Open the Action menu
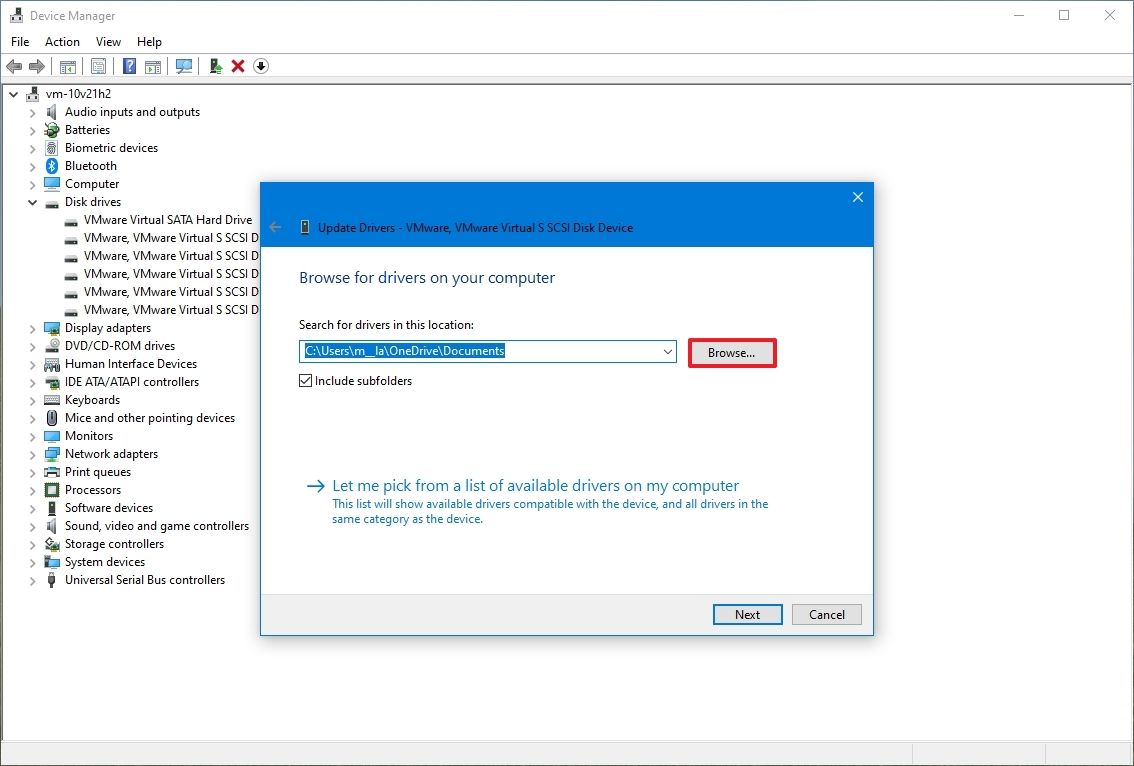Viewport: 1134px width, 766px height. point(62,41)
